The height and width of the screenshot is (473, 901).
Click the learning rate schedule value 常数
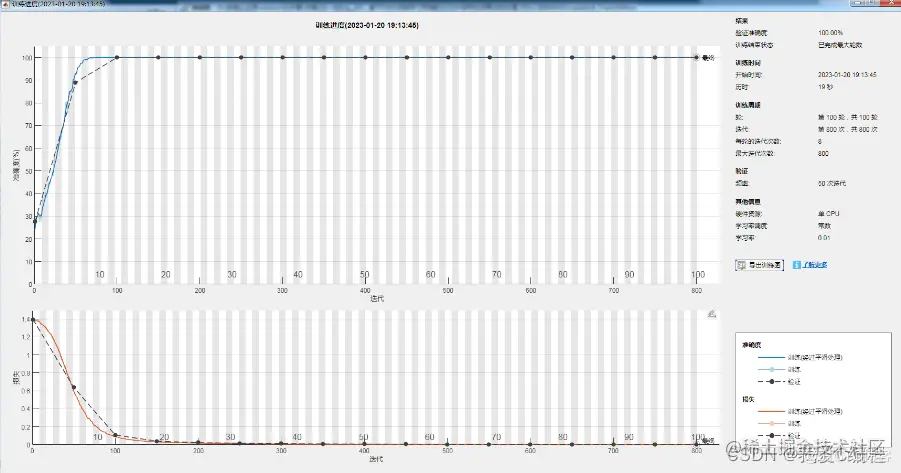(825, 226)
